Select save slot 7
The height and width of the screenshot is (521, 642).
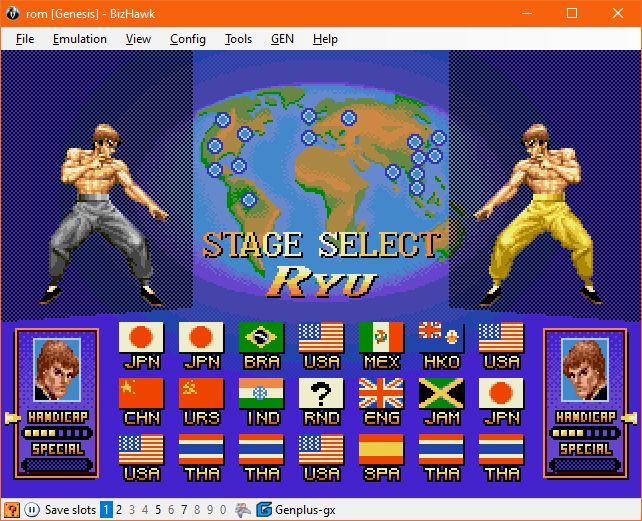tap(184, 510)
